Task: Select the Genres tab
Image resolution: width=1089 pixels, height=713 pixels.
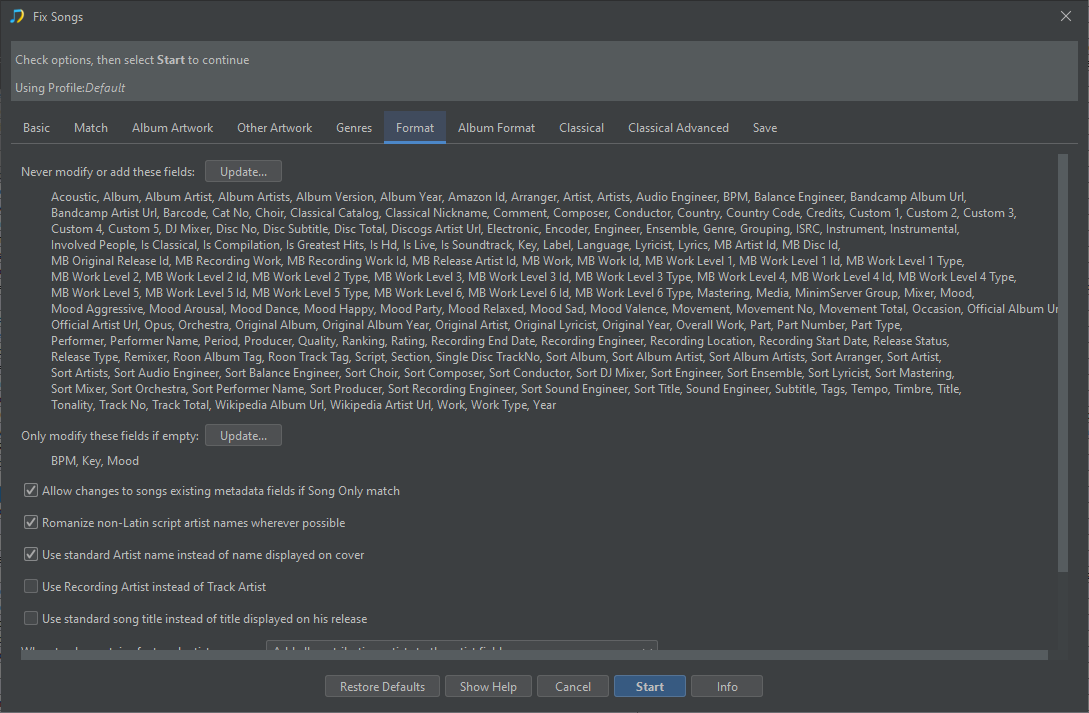Action: coord(354,128)
